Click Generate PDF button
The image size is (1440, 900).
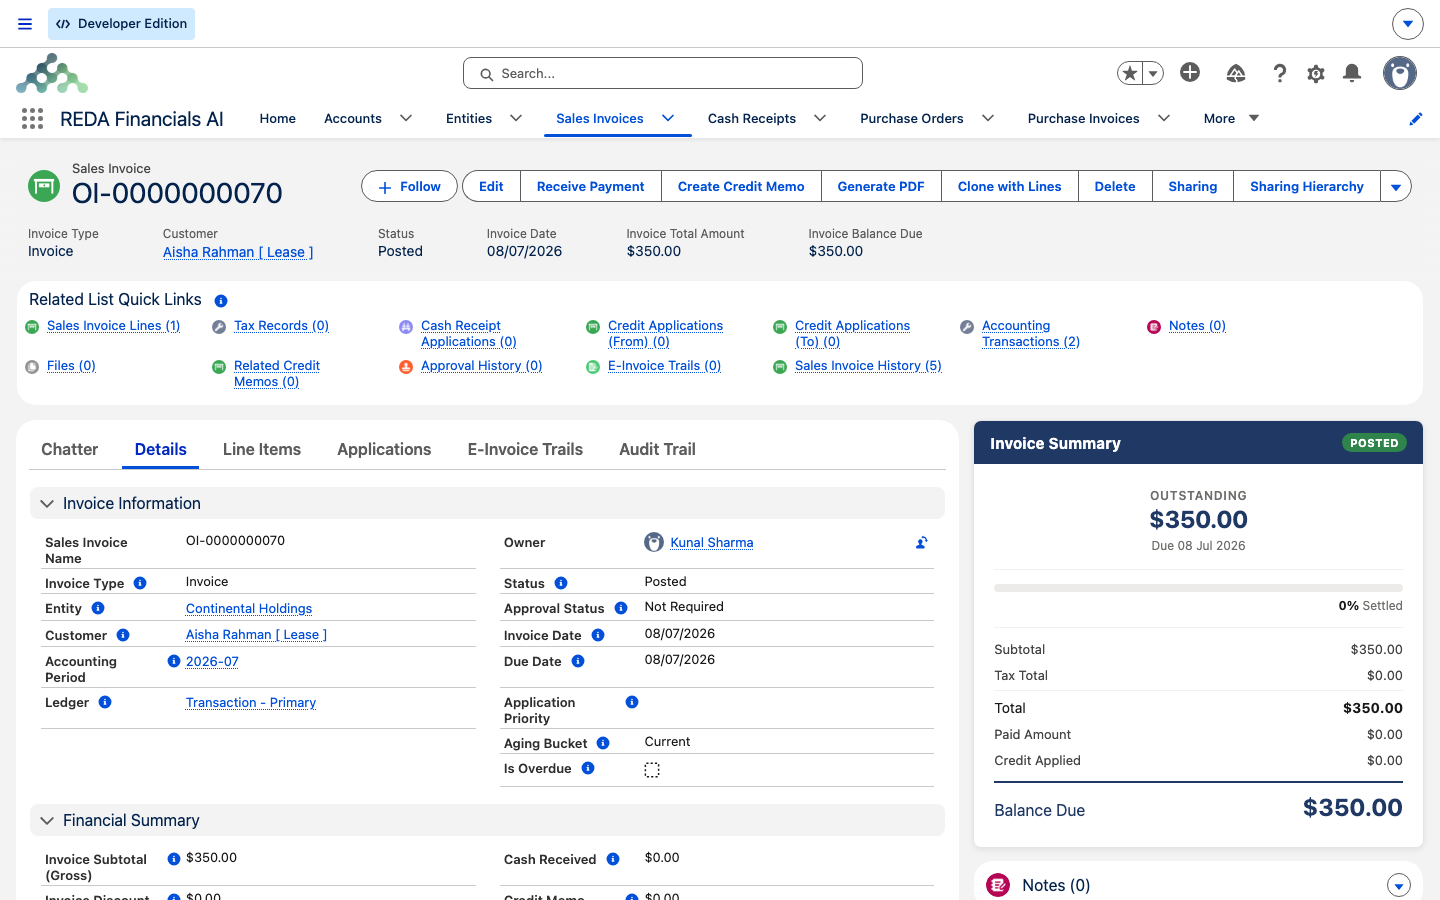[x=881, y=187]
